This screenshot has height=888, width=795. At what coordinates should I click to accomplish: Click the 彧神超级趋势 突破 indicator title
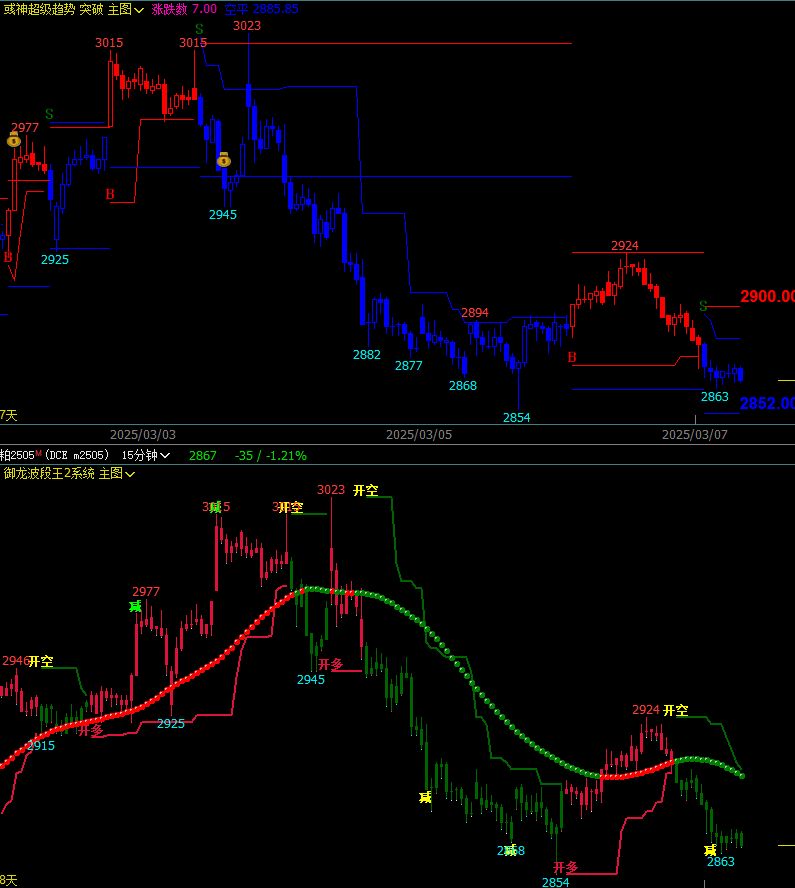(x=53, y=9)
